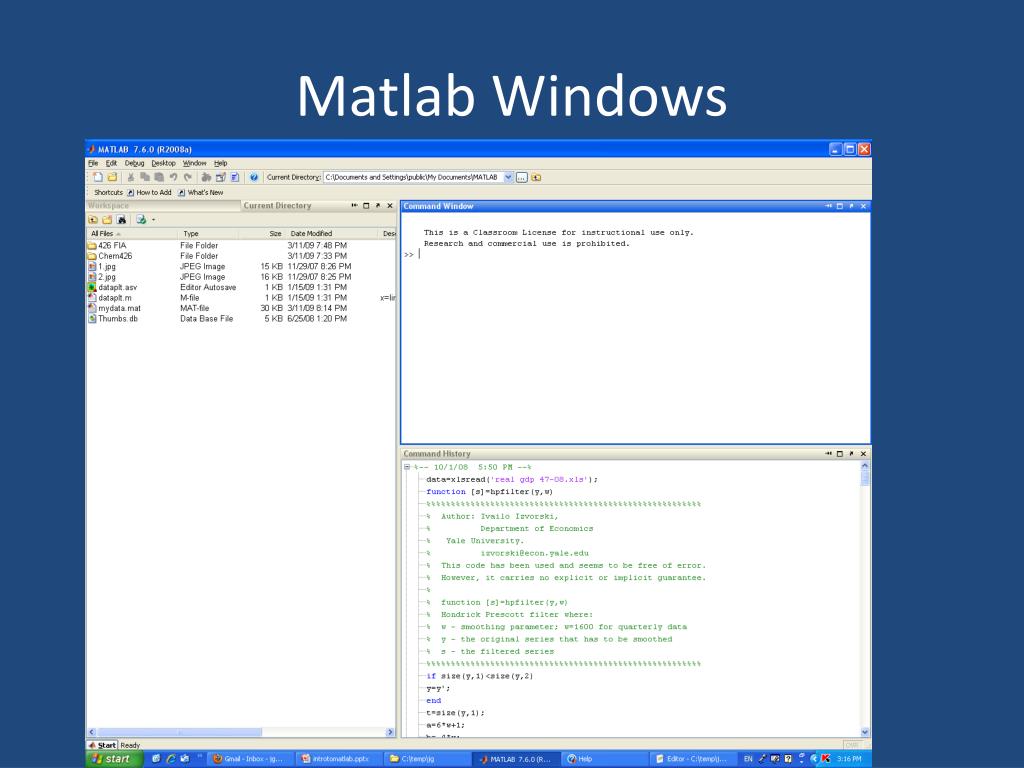The width and height of the screenshot is (1024, 768).
Task: Click the Paste toolbar icon
Action: pos(159,177)
